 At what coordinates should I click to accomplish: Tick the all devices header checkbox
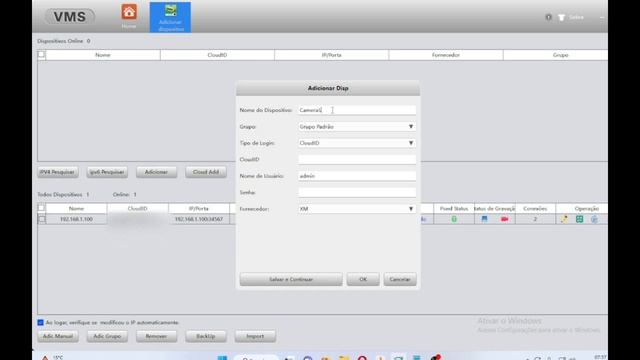point(41,208)
